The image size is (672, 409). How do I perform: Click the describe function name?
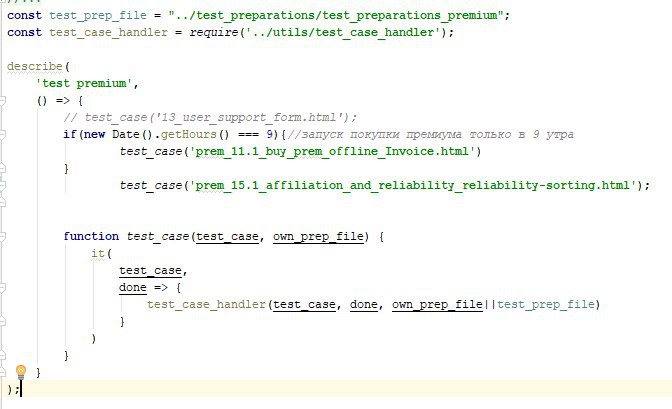[x=35, y=66]
